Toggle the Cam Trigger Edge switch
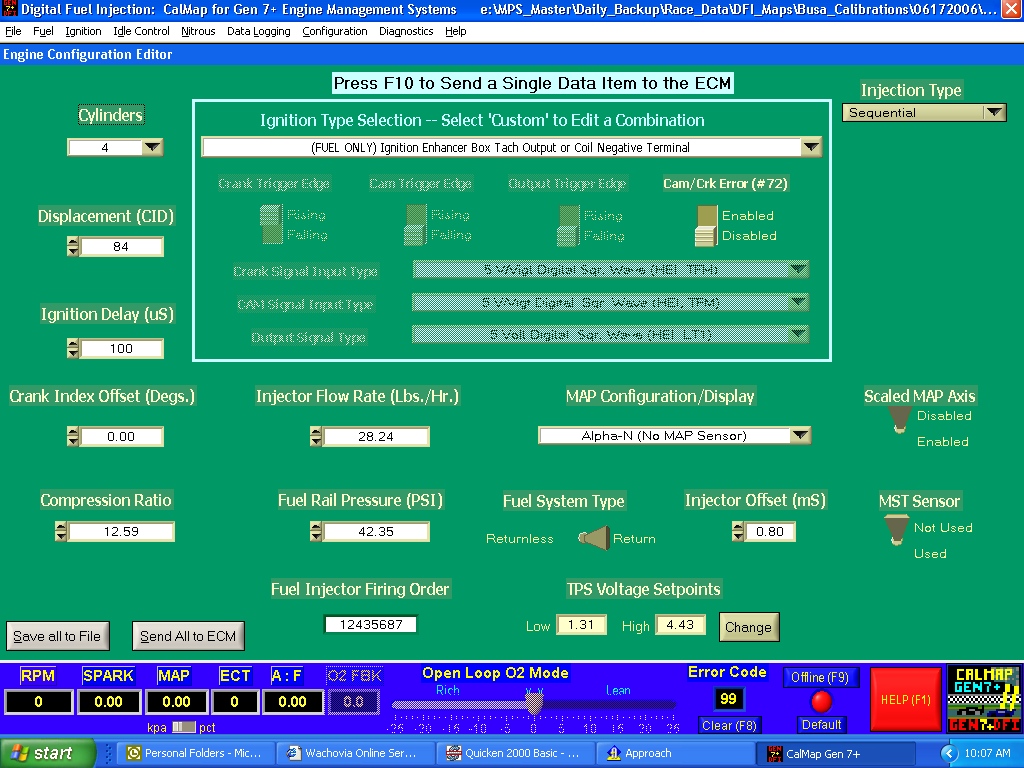1024x768 pixels. (415, 225)
